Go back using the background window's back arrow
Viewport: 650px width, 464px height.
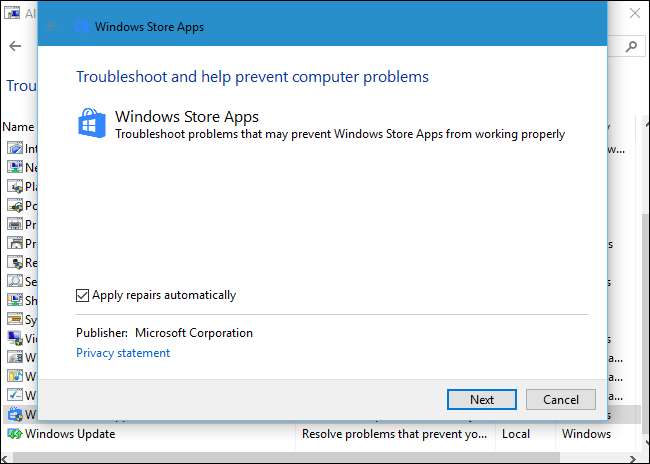[x=14, y=46]
